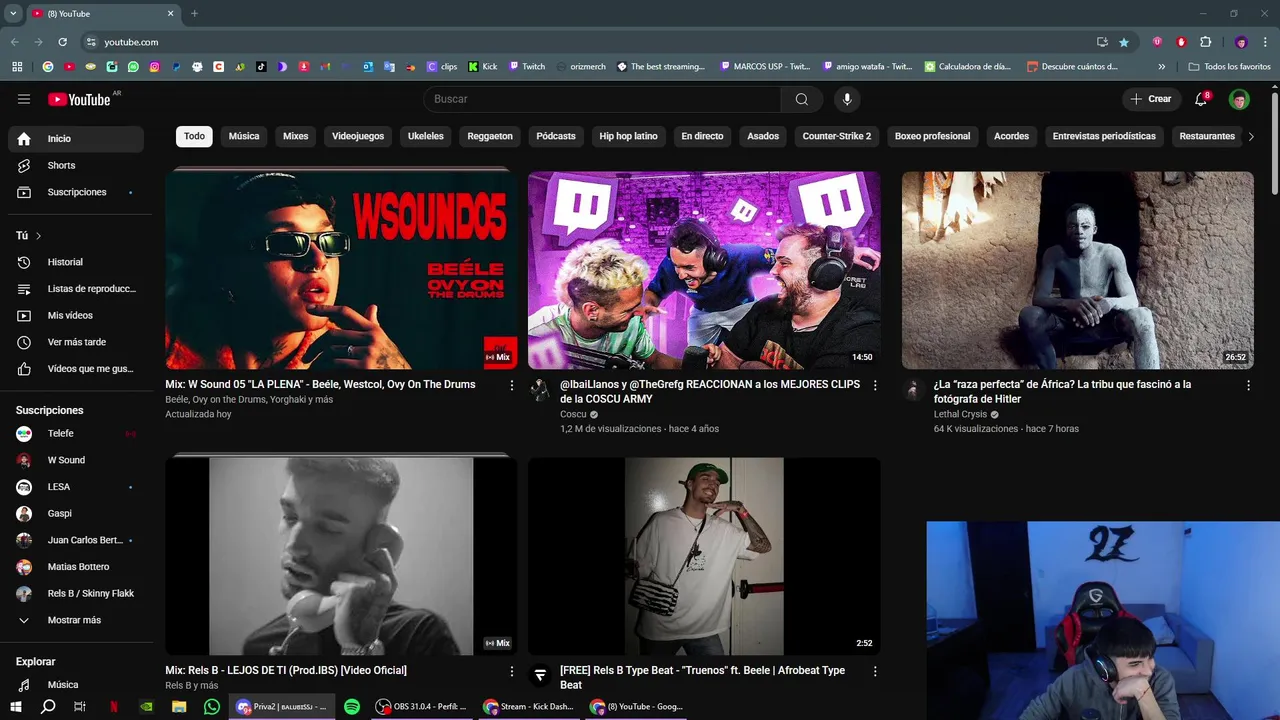Click the search magnifier button
This screenshot has width=1280, height=720.
tap(802, 99)
